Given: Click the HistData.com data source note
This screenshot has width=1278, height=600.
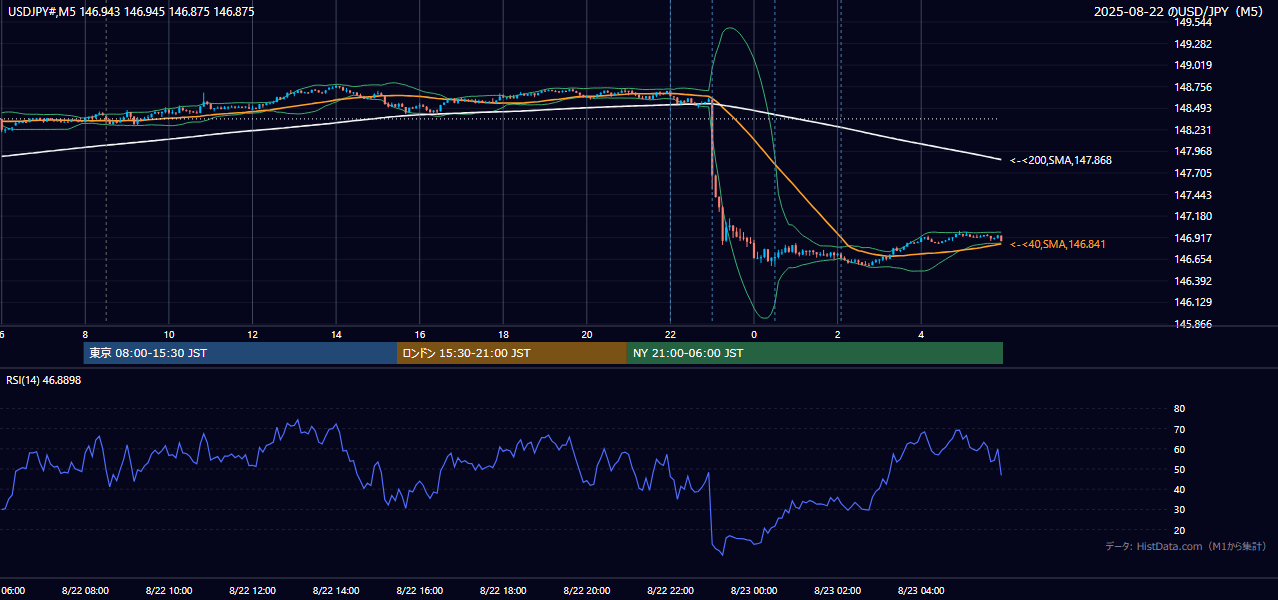Looking at the screenshot, I should click(1186, 546).
